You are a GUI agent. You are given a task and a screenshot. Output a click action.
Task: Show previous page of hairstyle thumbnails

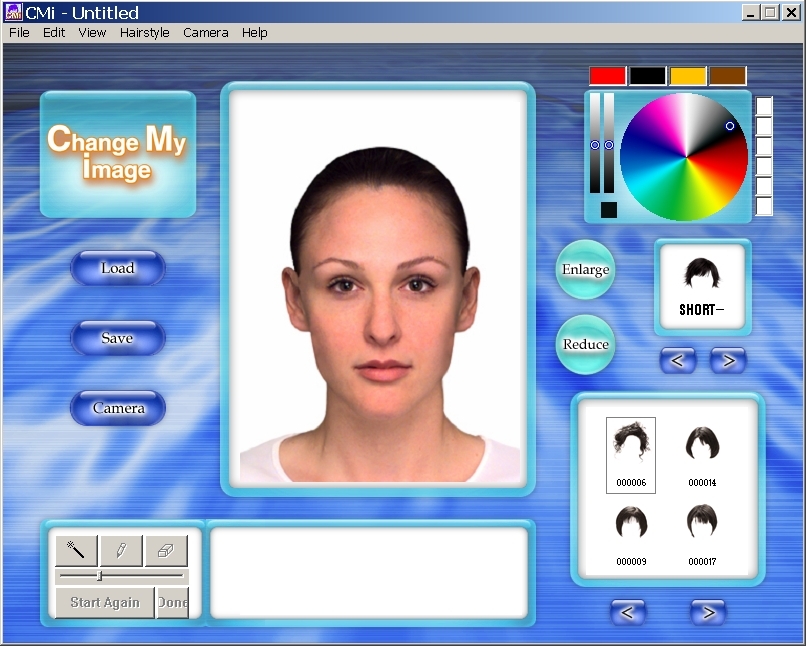point(628,612)
